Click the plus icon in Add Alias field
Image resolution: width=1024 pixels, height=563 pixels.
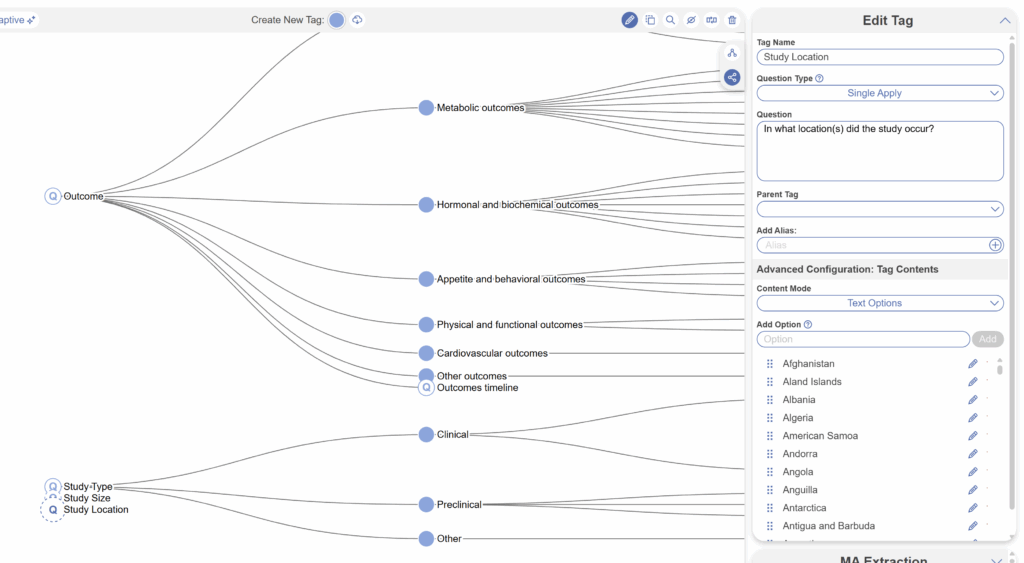tap(995, 245)
